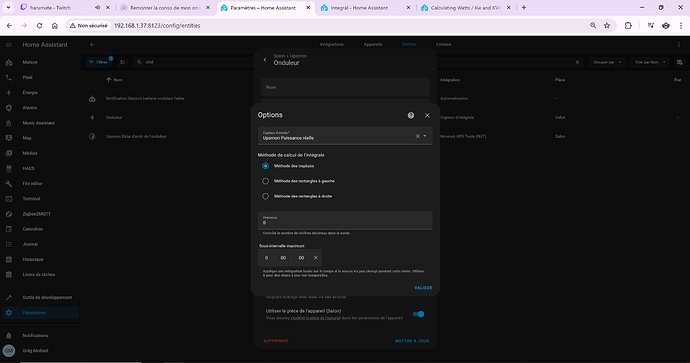
Task: Open the Calculating Watts browser tab
Action: (x=465, y=8)
